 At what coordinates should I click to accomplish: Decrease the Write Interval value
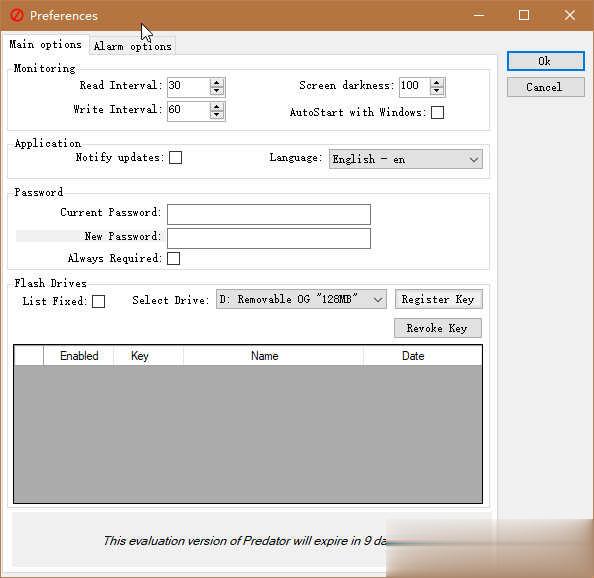(217, 116)
